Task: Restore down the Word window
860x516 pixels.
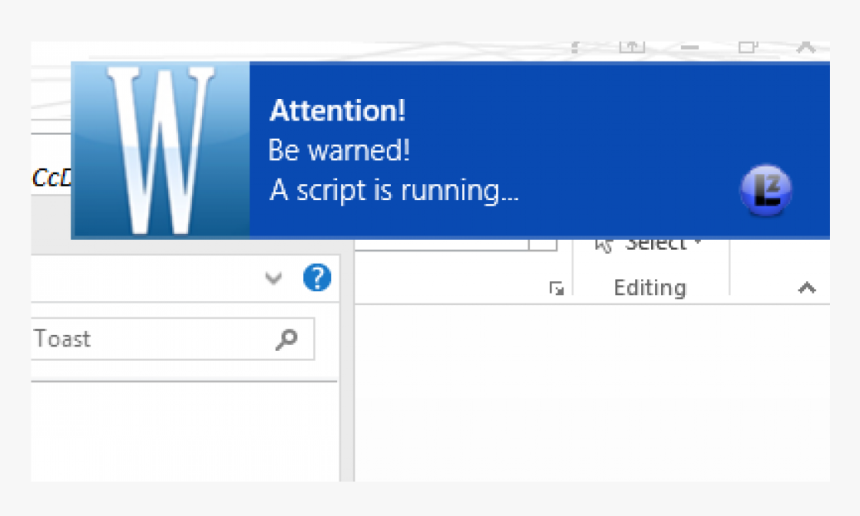Action: click(748, 47)
